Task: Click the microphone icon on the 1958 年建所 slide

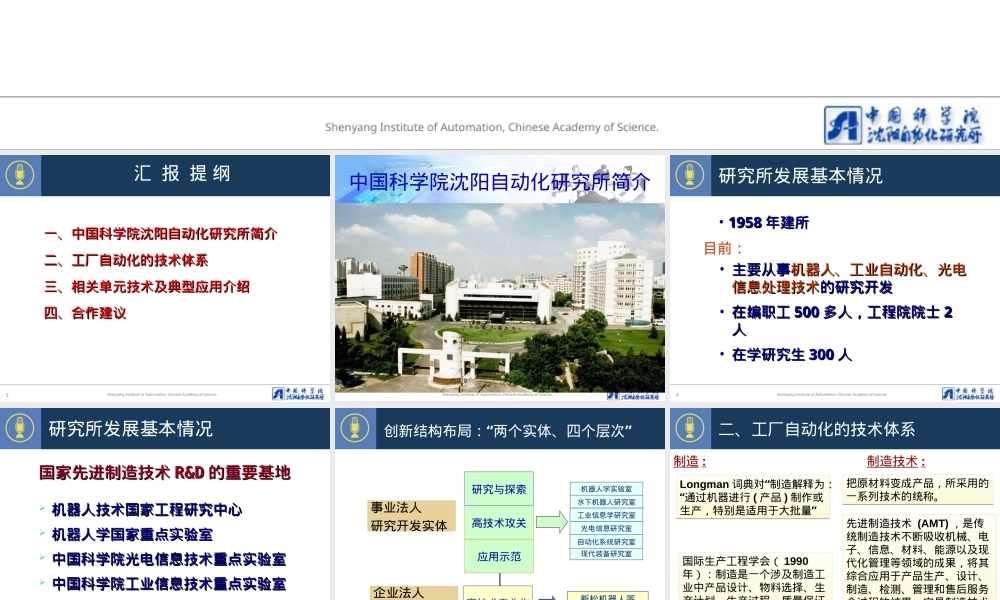Action: coord(689,175)
